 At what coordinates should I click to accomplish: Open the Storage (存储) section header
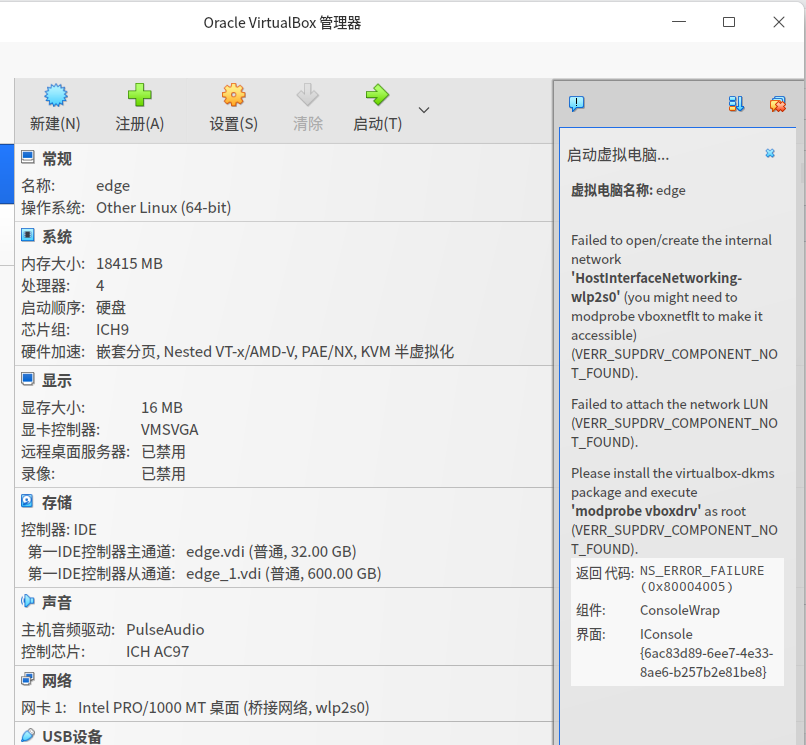click(57, 503)
